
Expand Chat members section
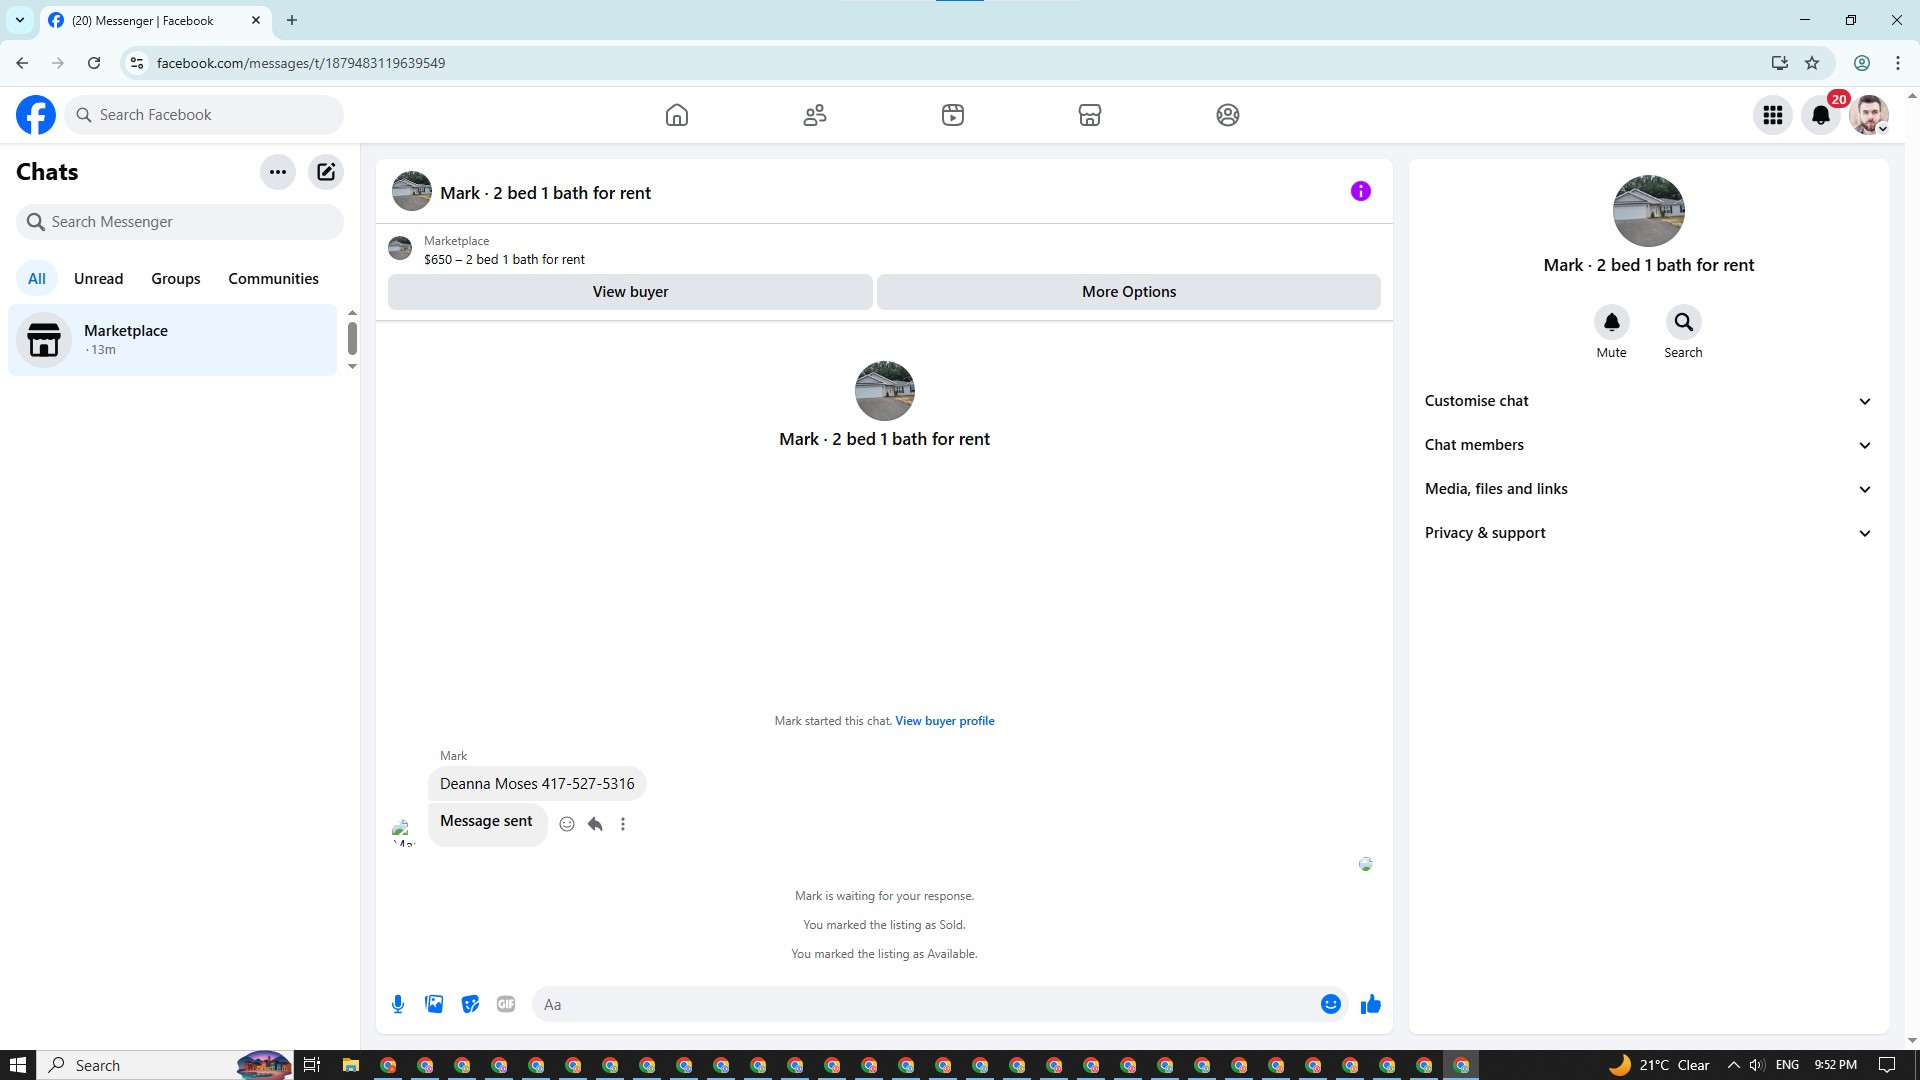tap(1648, 445)
